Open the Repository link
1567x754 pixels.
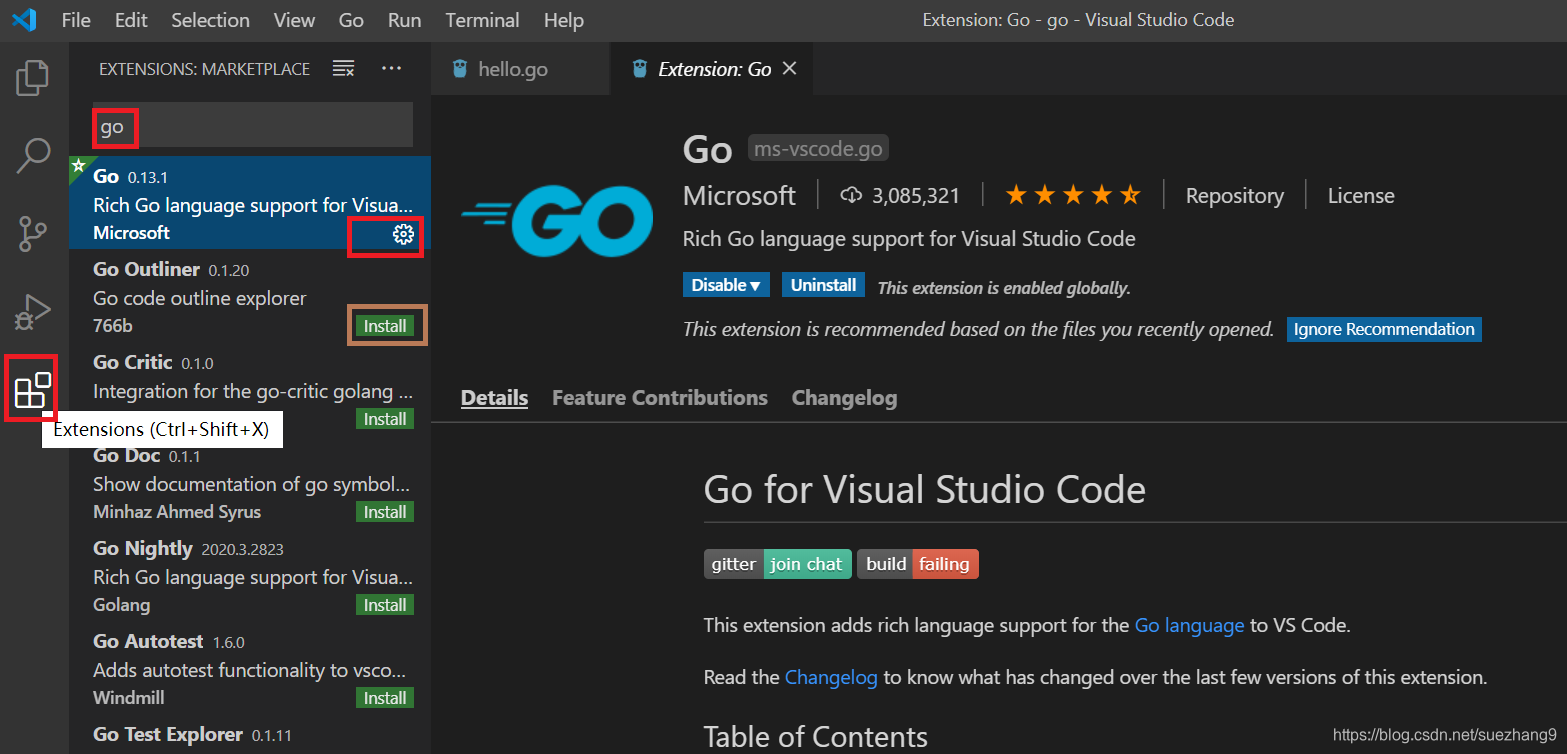click(x=1235, y=196)
